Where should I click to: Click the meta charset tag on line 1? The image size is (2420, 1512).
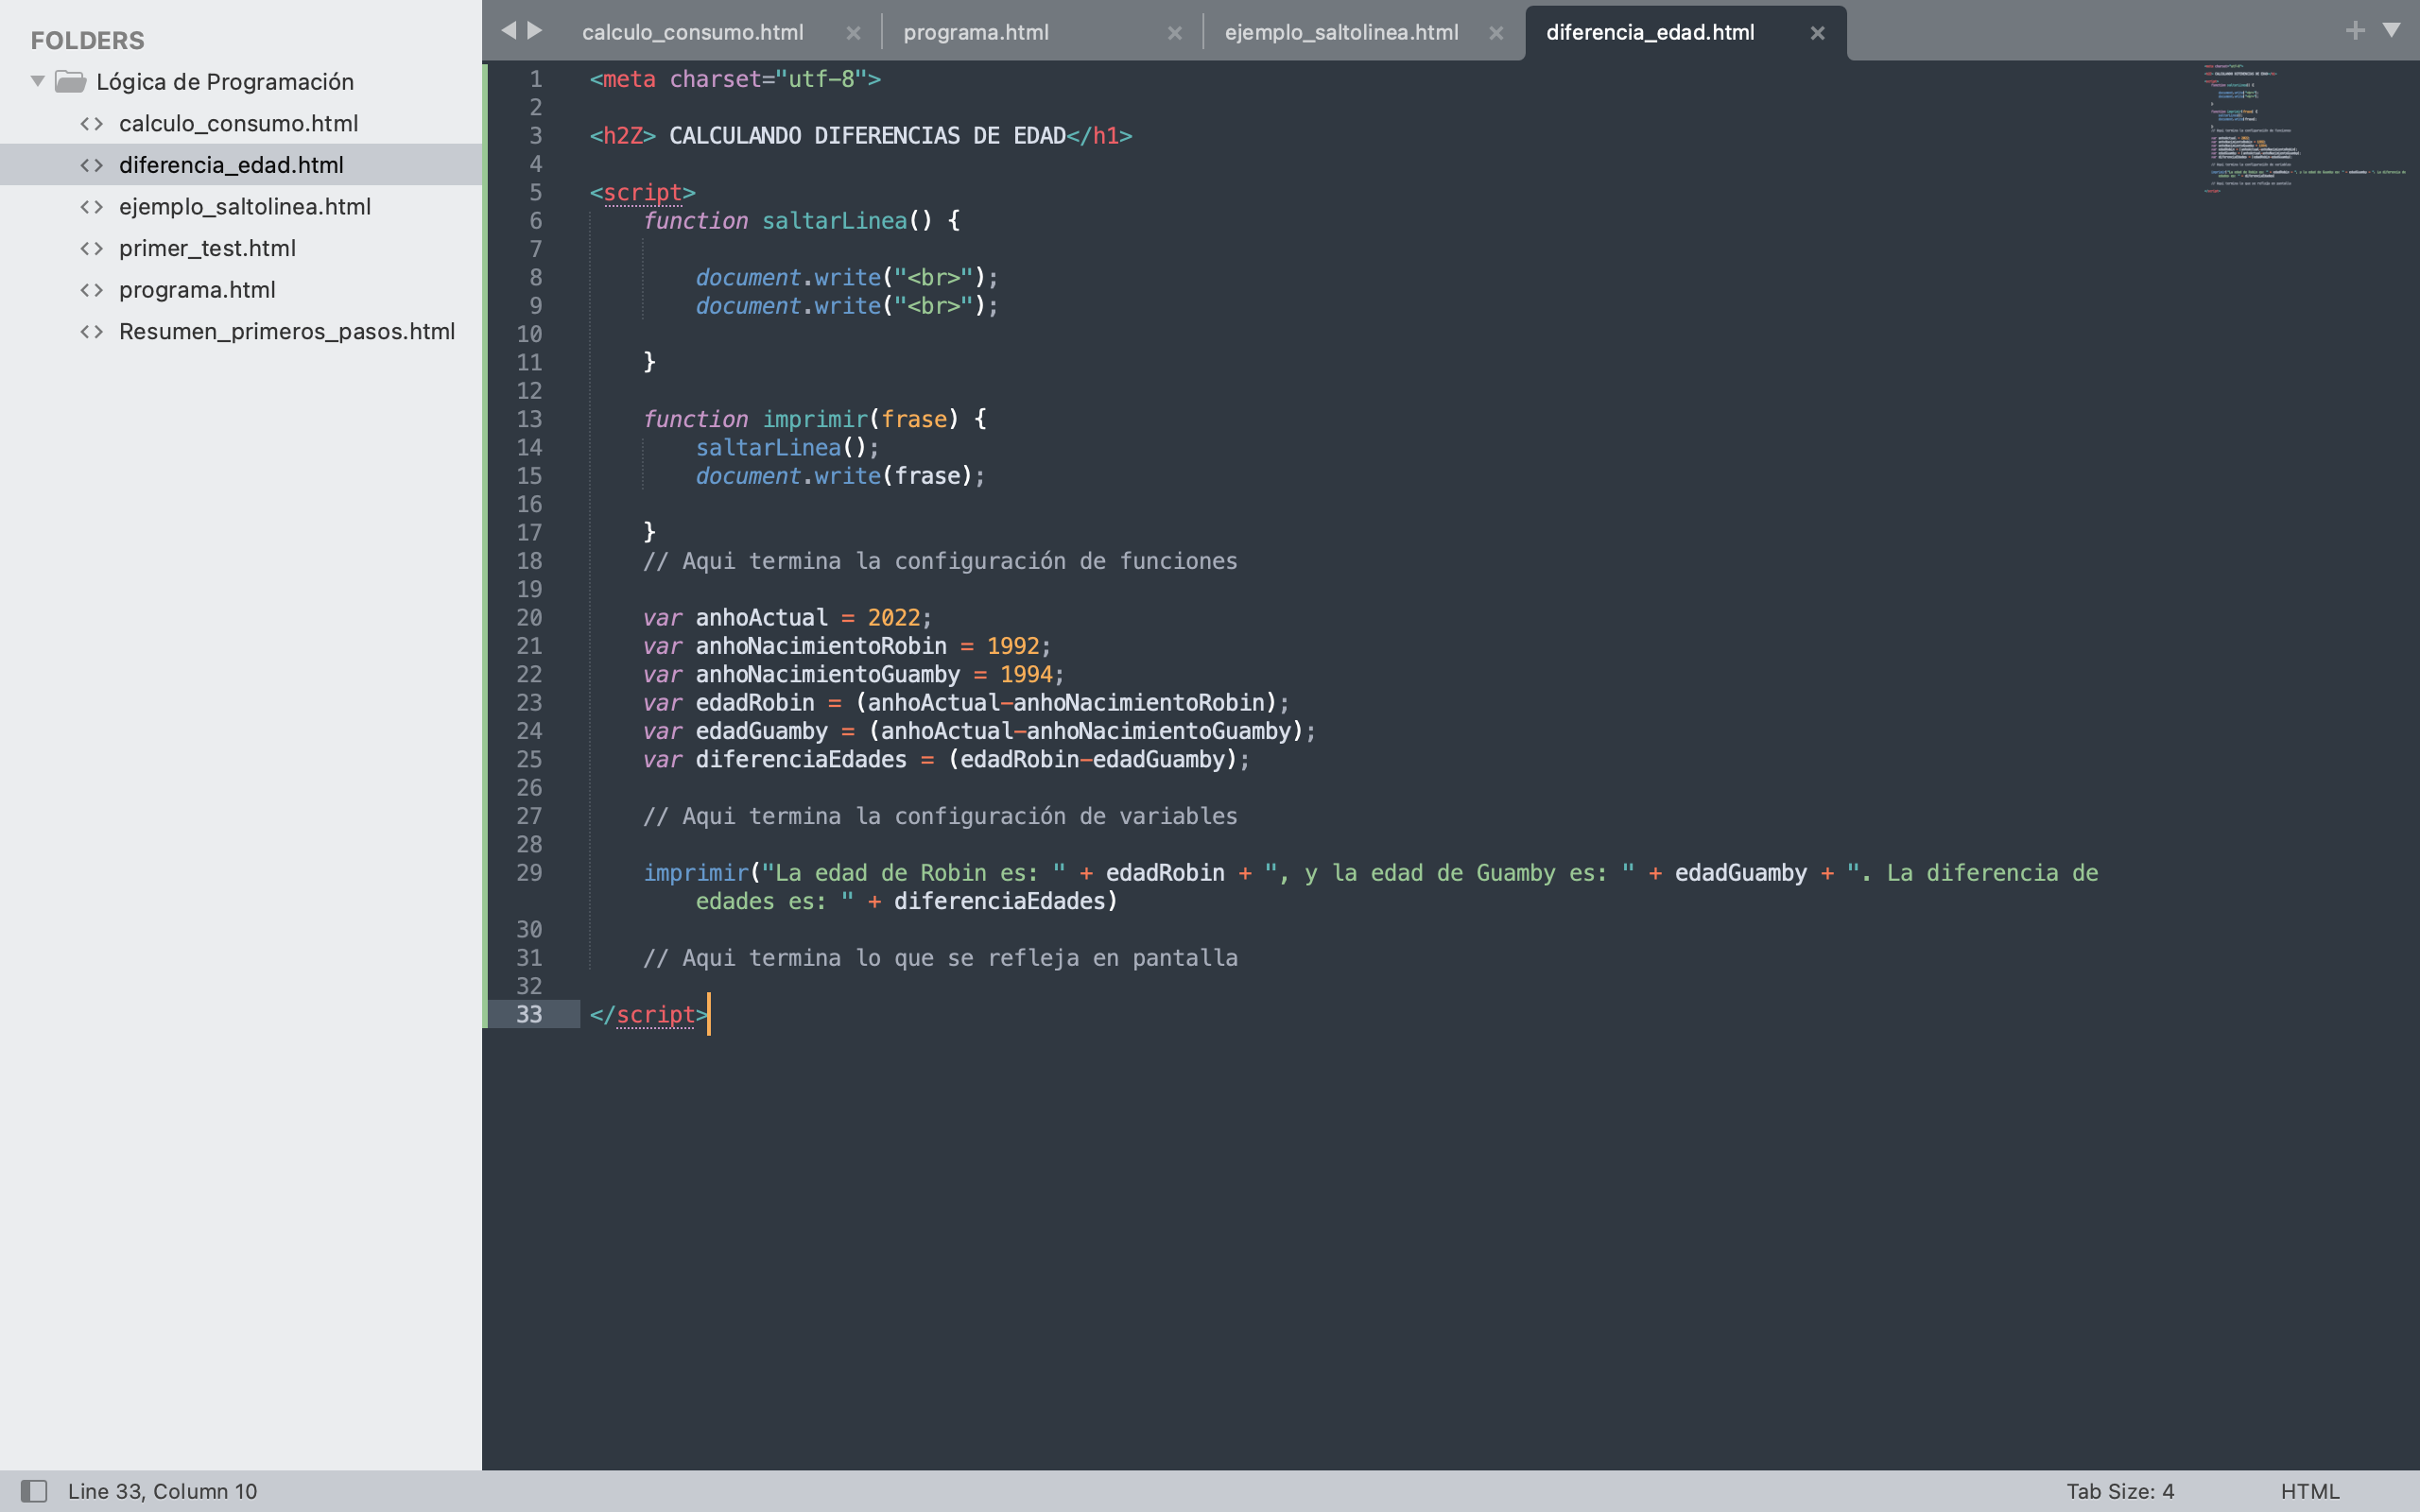coord(735,79)
